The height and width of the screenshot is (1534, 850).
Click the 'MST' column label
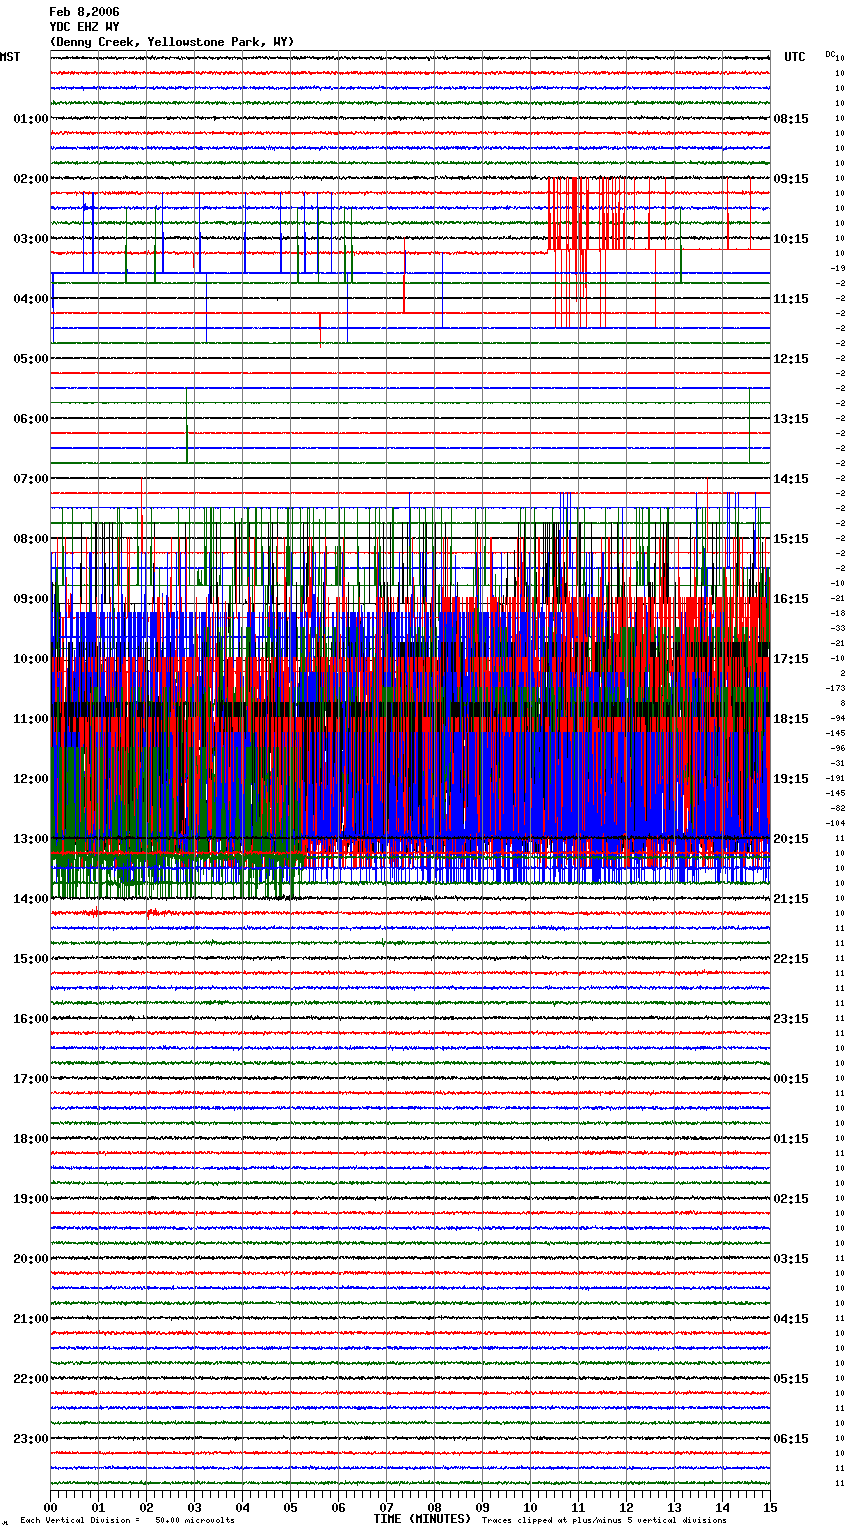click(x=10, y=57)
